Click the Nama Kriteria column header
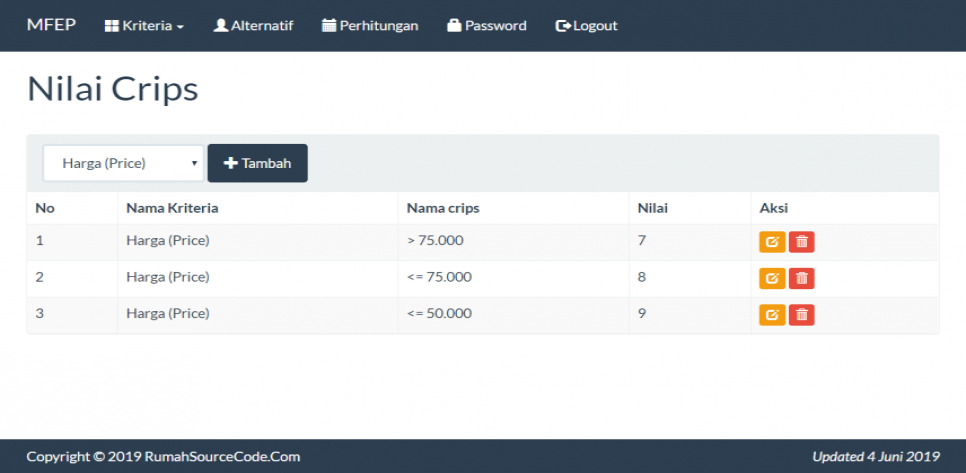The height and width of the screenshot is (473, 966). point(172,208)
